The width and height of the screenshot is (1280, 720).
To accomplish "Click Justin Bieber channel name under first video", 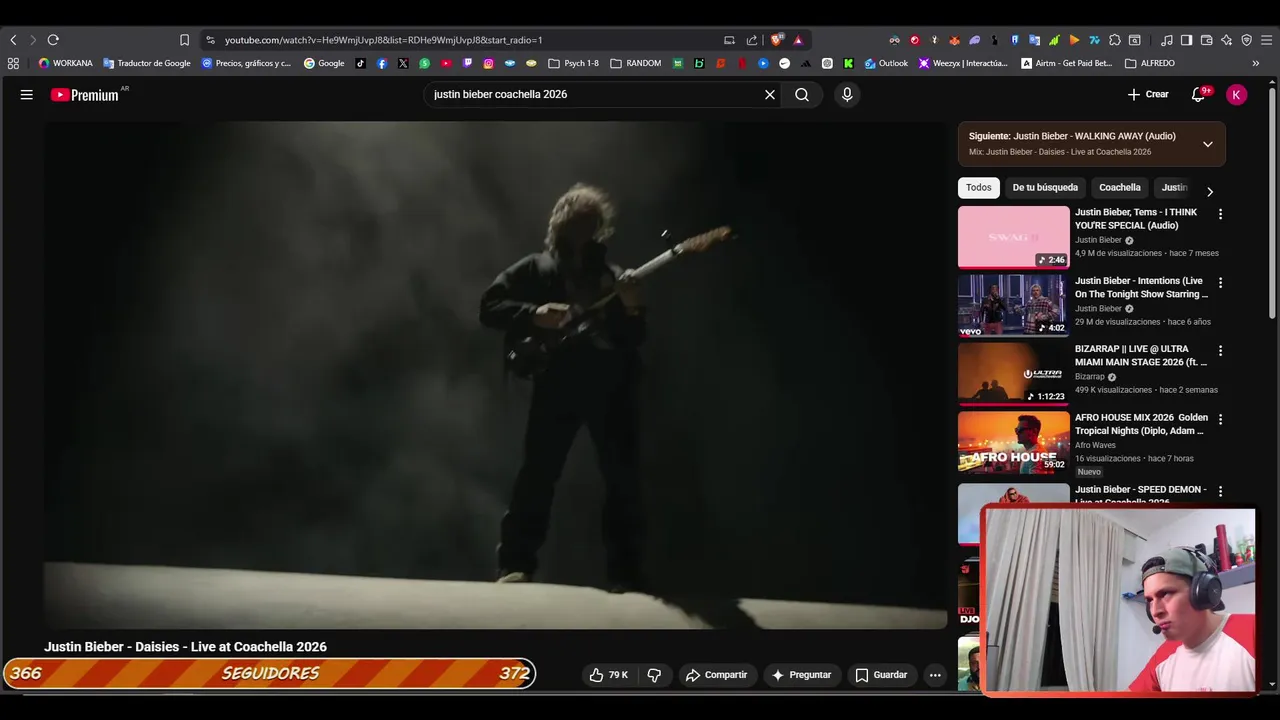I will coord(1098,240).
